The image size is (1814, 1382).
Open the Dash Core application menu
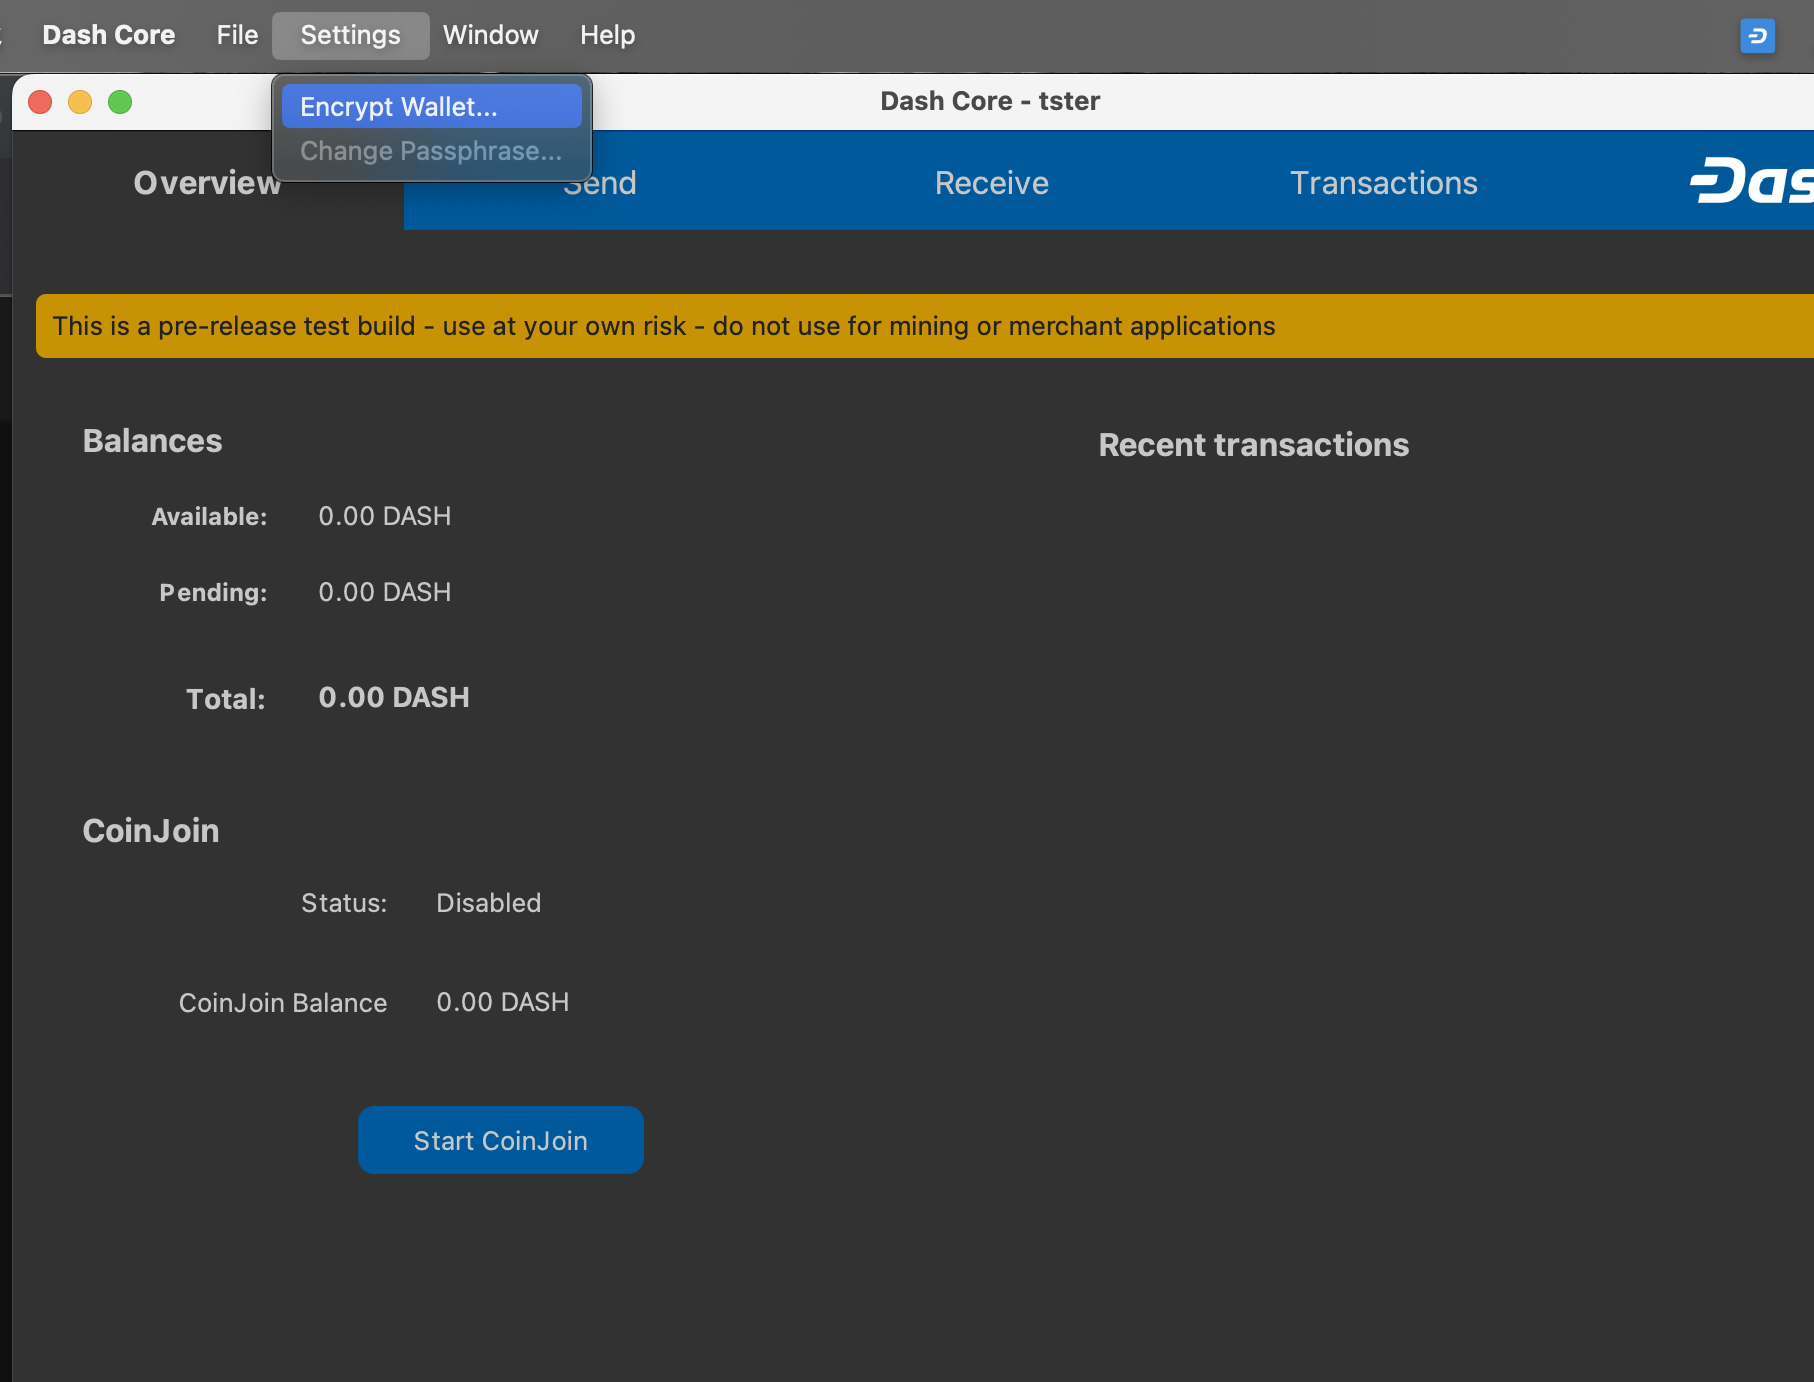(x=108, y=35)
